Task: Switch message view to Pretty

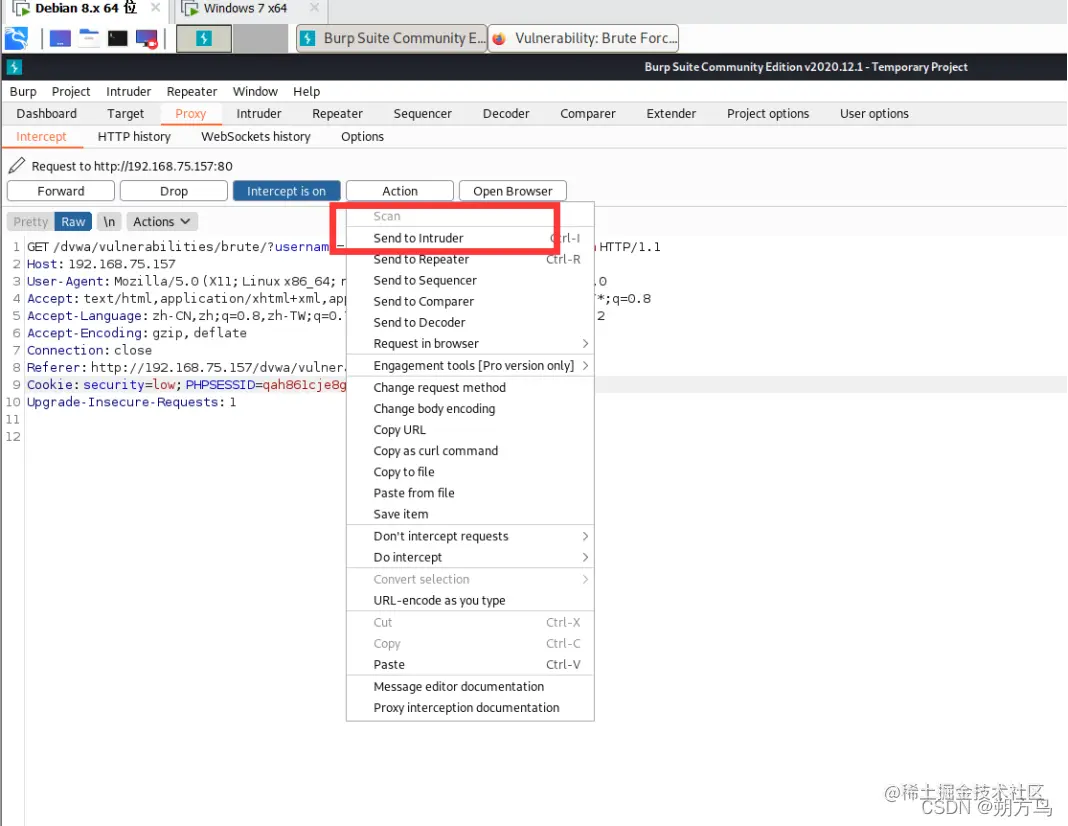Action: click(x=31, y=222)
